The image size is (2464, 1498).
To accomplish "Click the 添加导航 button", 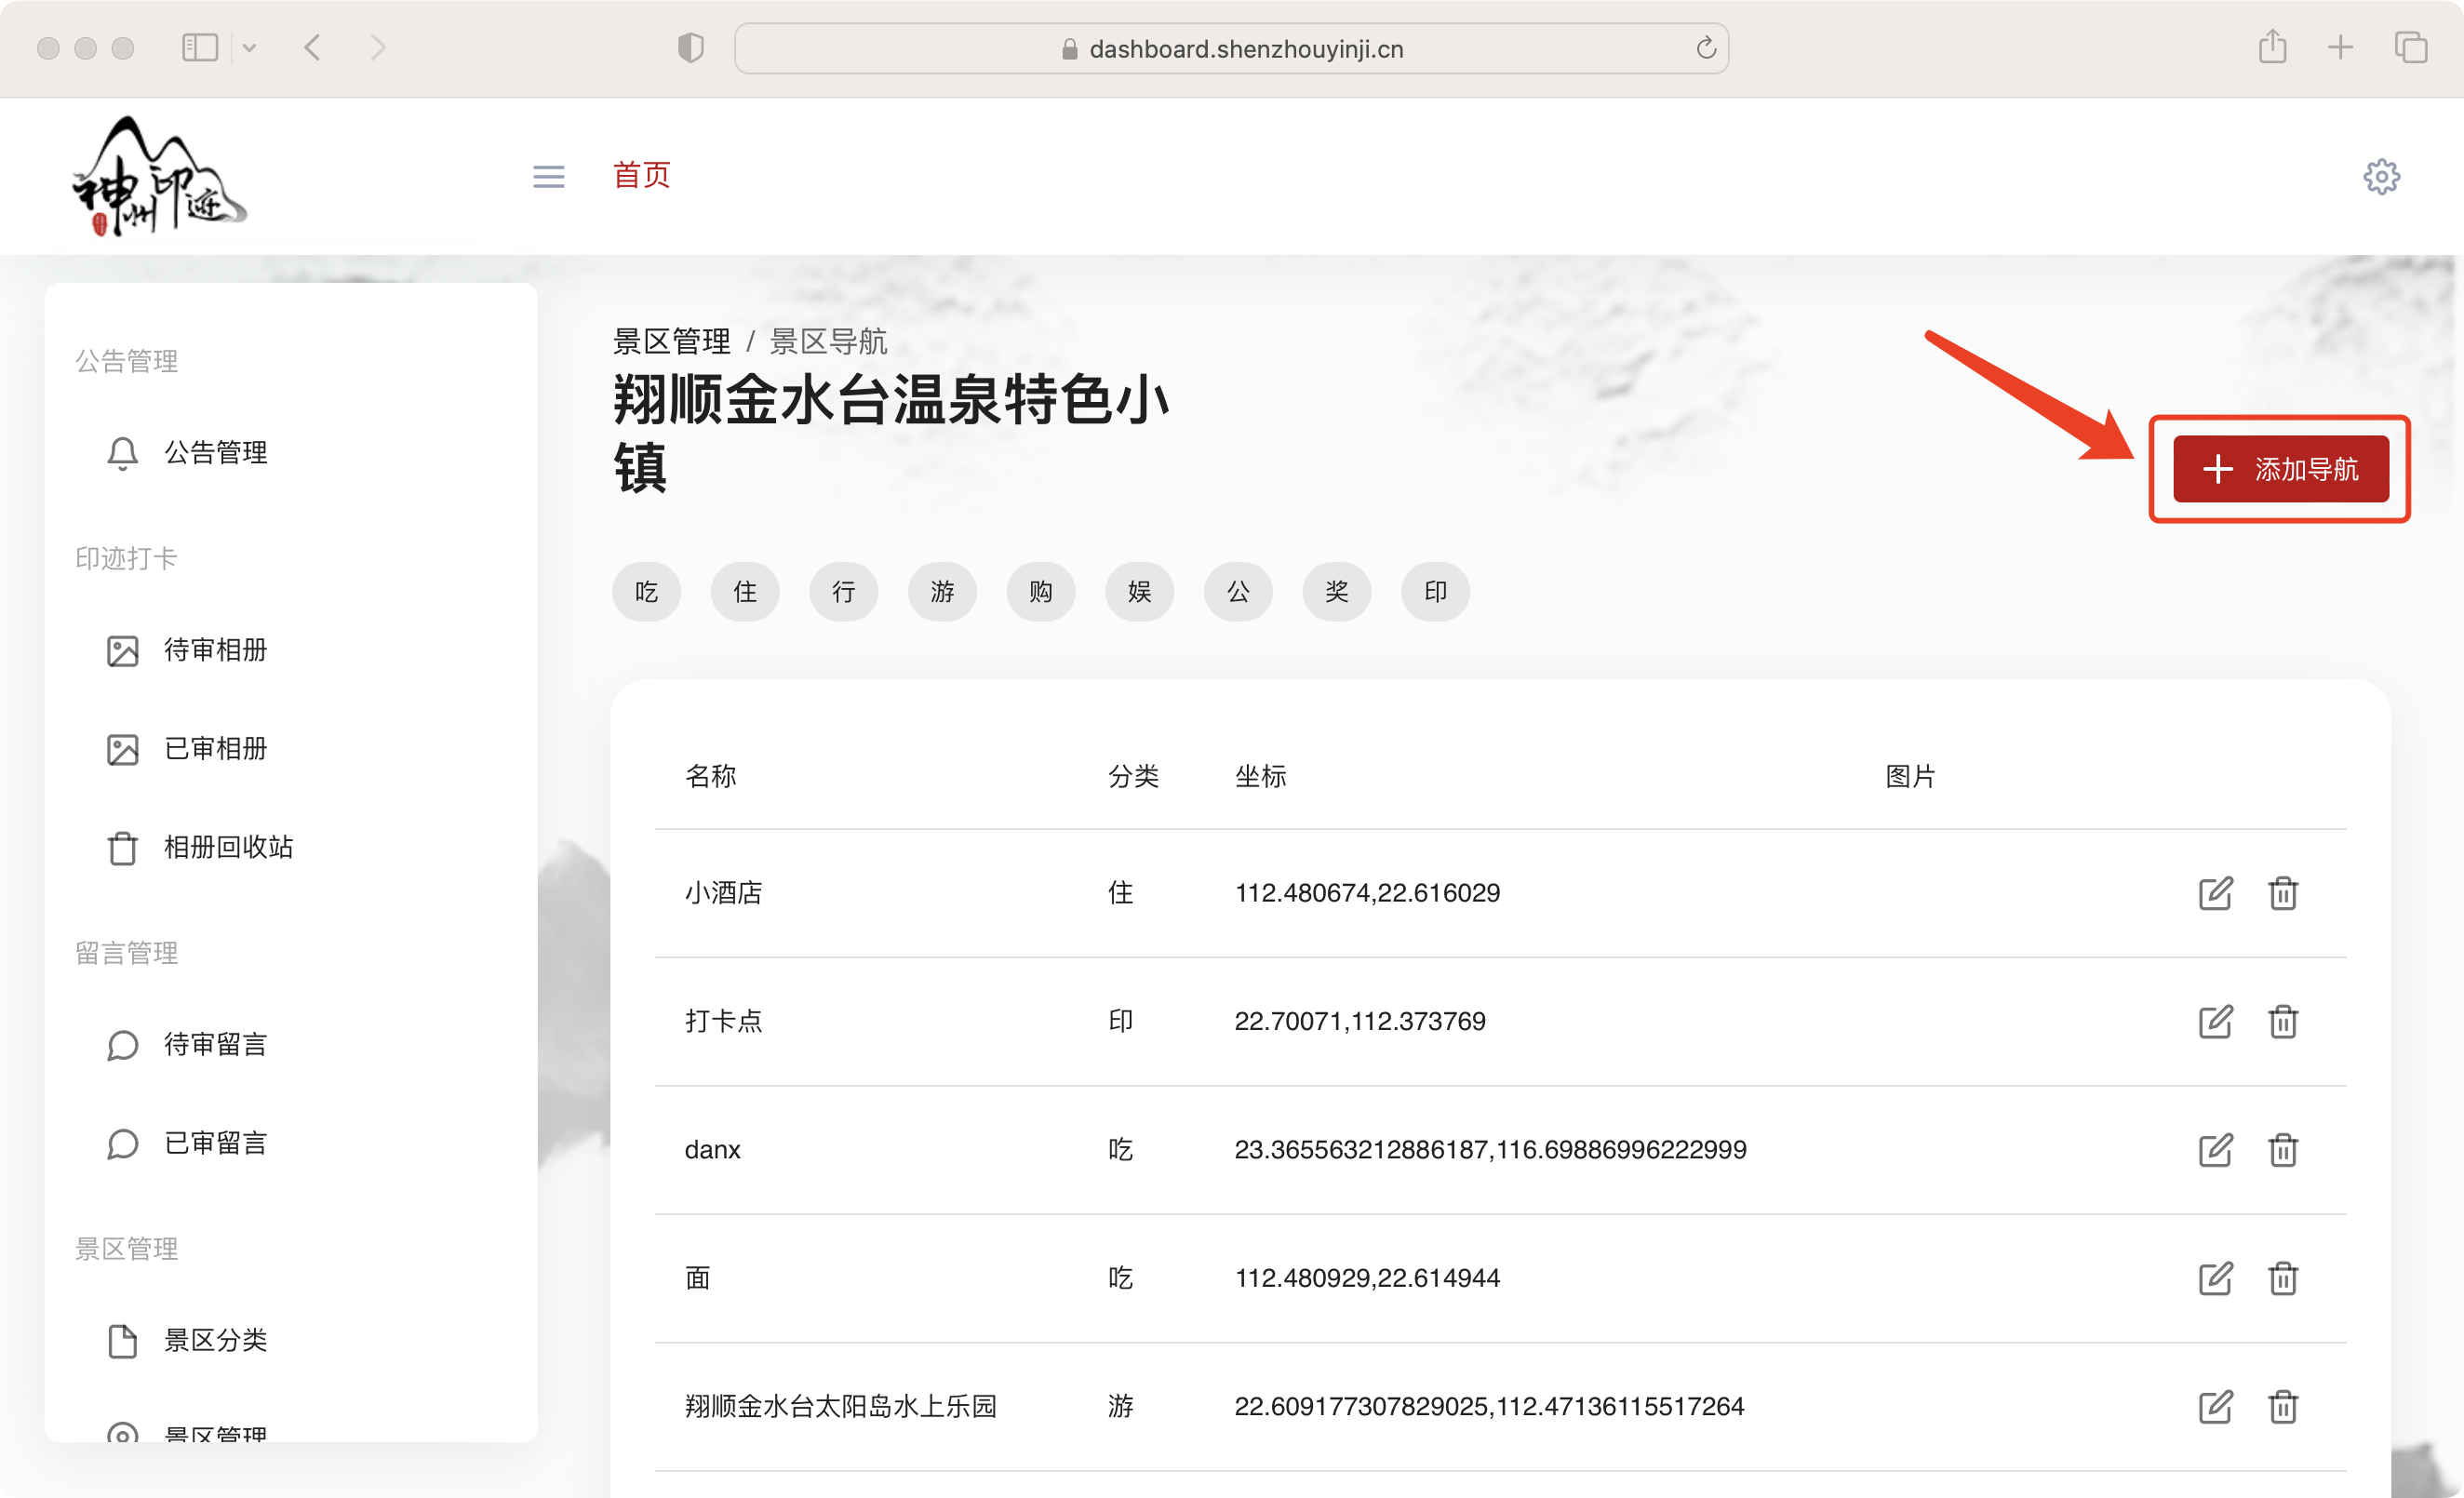I will click(x=2280, y=469).
